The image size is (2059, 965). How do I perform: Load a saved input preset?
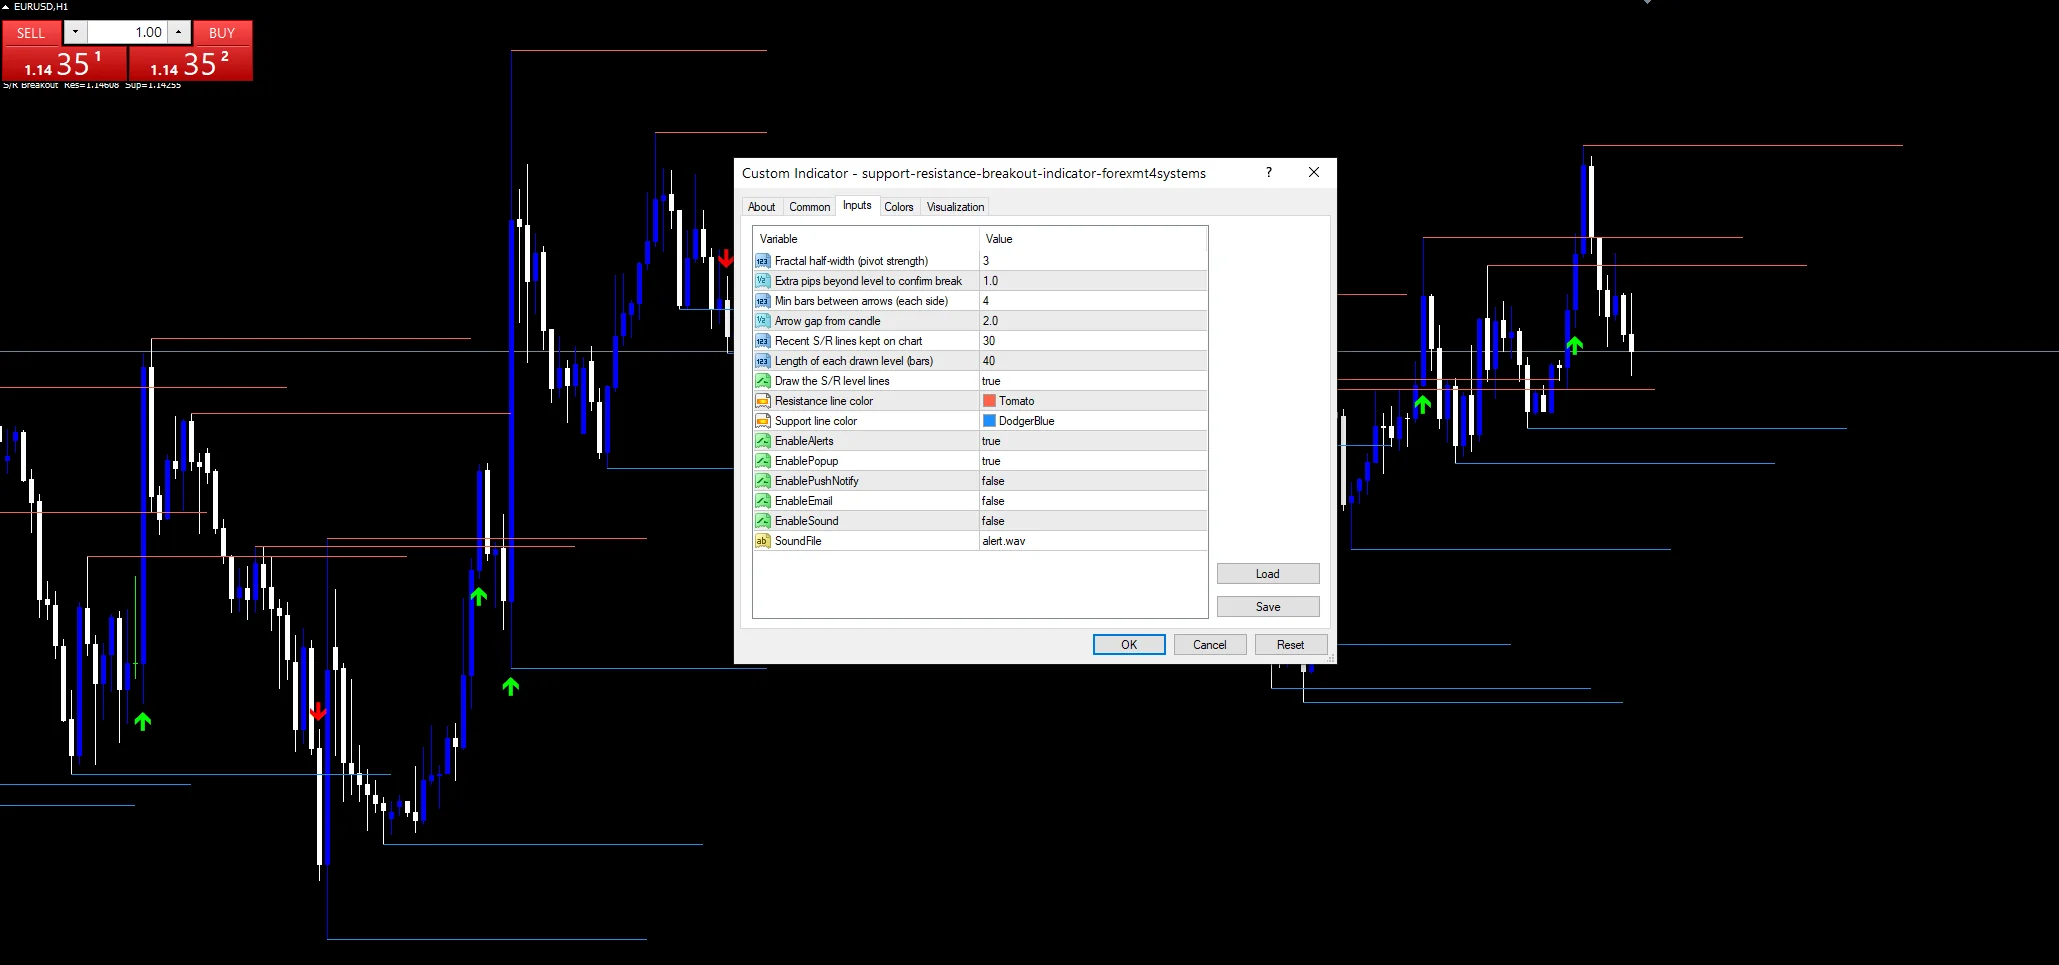1268,574
